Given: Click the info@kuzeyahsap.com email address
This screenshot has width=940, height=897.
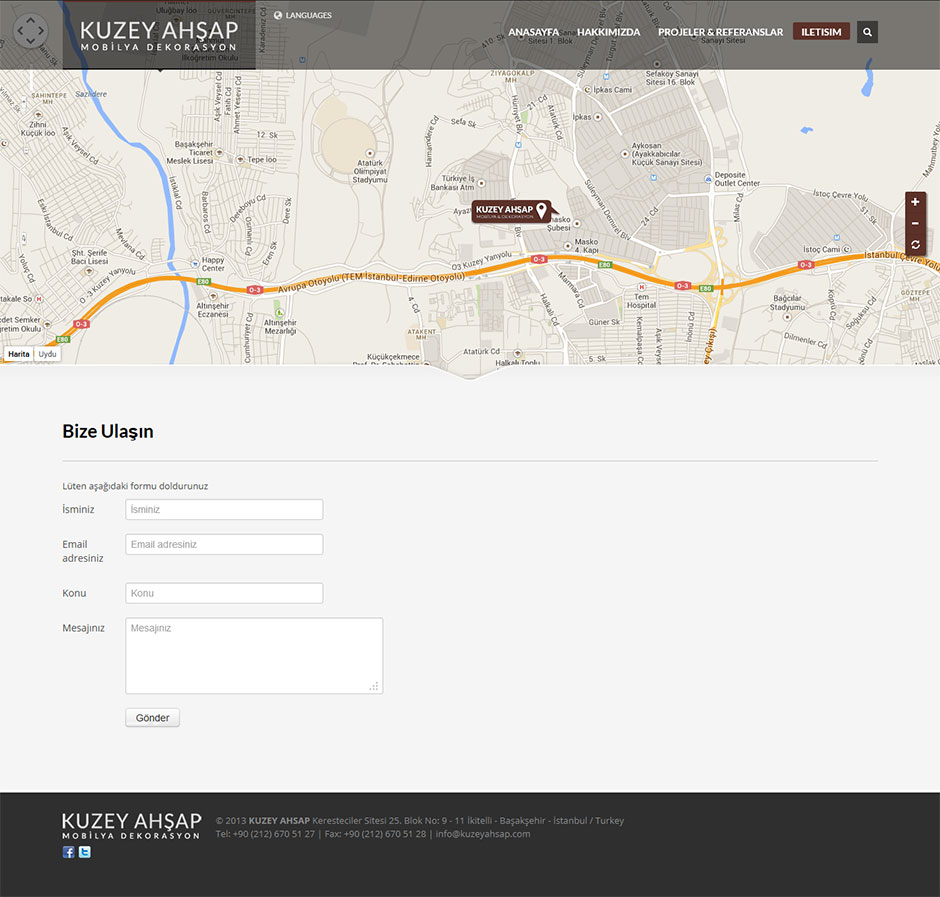Looking at the screenshot, I should click(483, 834).
